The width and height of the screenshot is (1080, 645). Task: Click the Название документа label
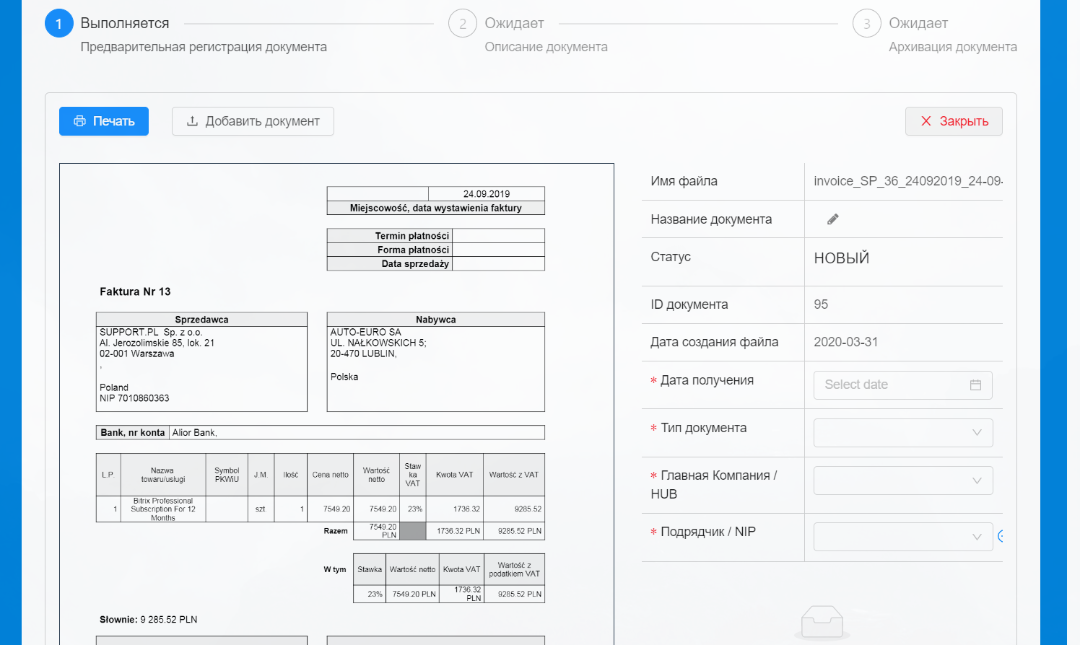tap(712, 219)
